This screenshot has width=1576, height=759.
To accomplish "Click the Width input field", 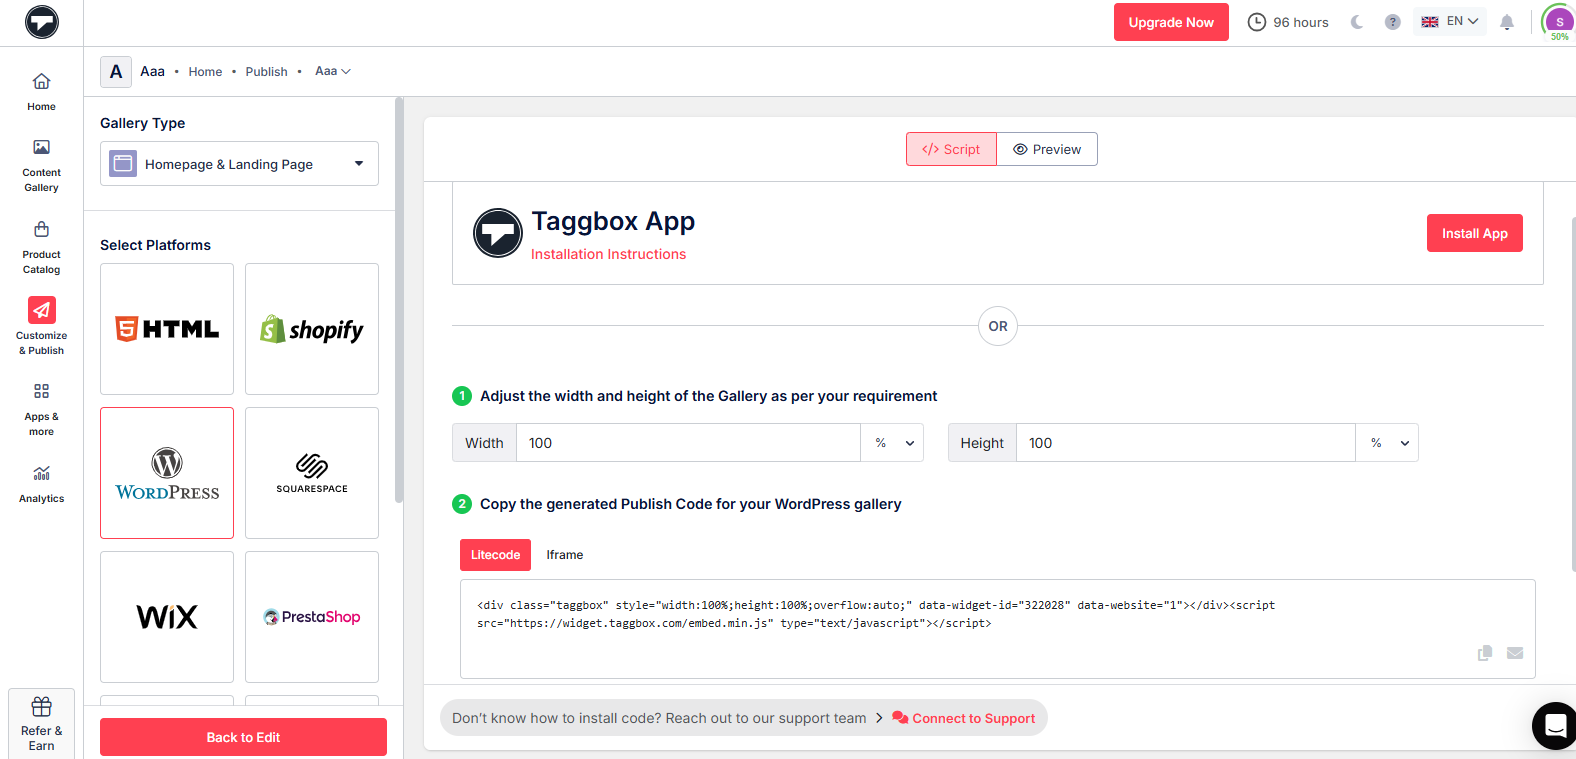I will tap(688, 443).
